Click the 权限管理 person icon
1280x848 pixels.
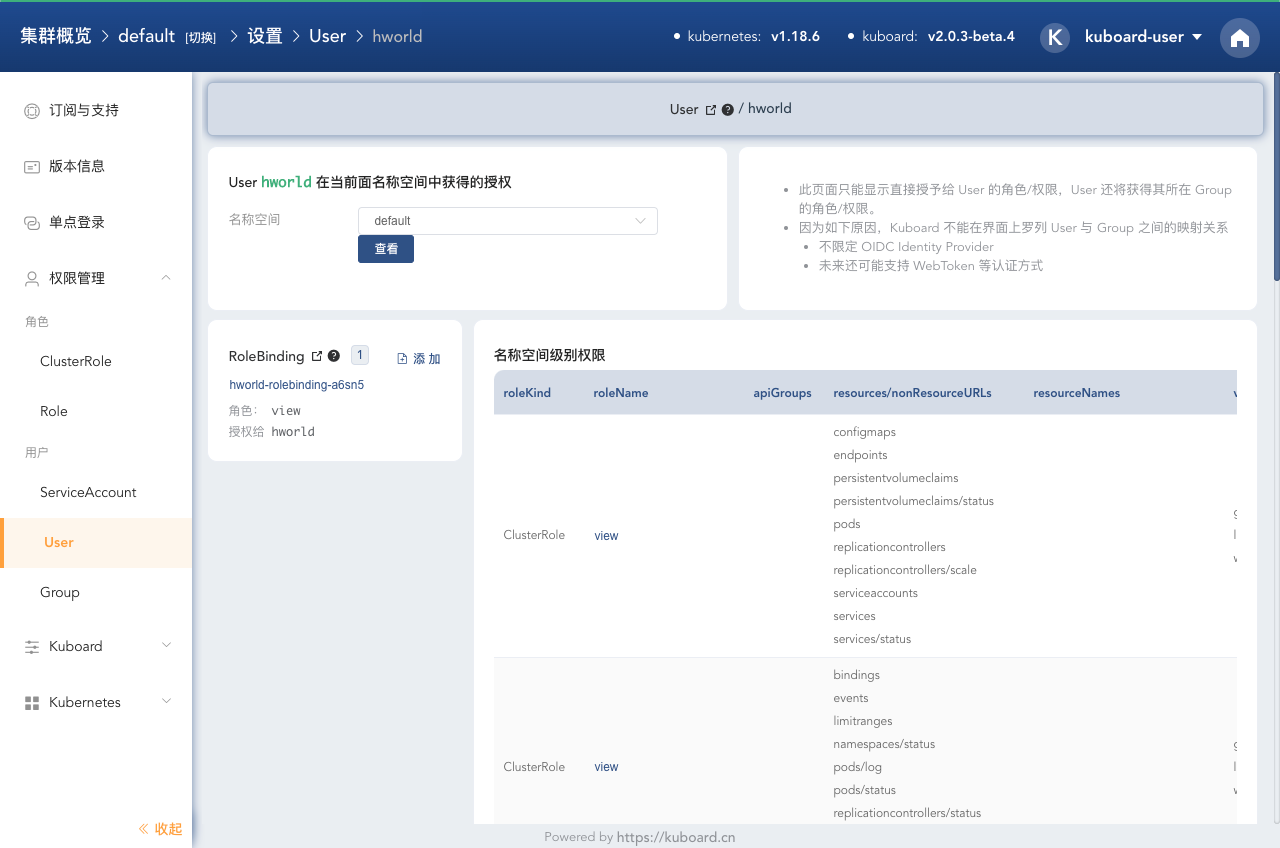pos(32,279)
